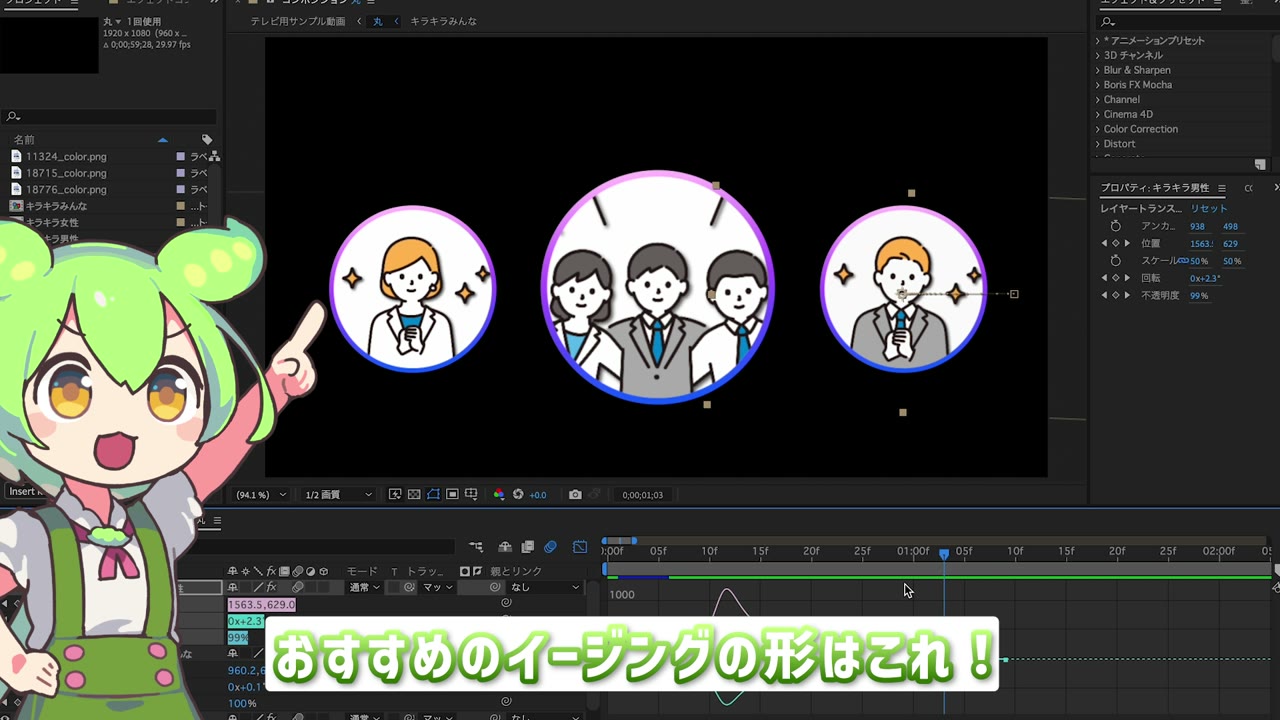1280x720 pixels.
Task: Go to next position keyframe arrow
Action: click(1127, 243)
